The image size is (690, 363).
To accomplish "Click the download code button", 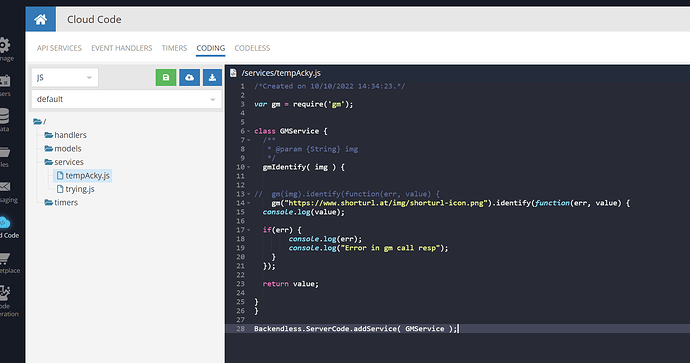I will pos(212,77).
